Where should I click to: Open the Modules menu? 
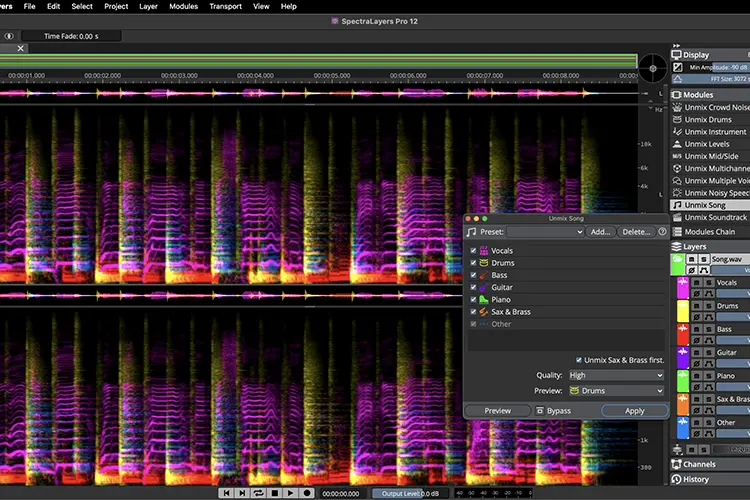point(184,6)
